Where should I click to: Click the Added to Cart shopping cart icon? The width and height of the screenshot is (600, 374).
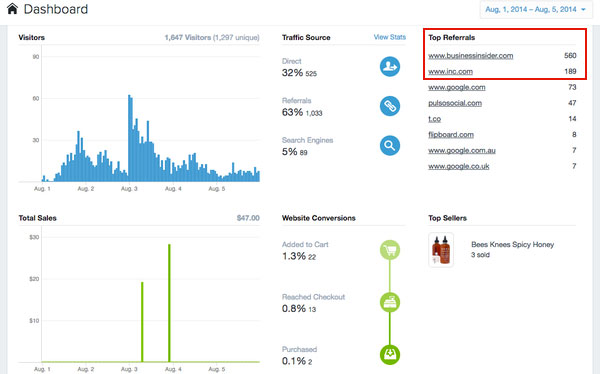point(390,250)
